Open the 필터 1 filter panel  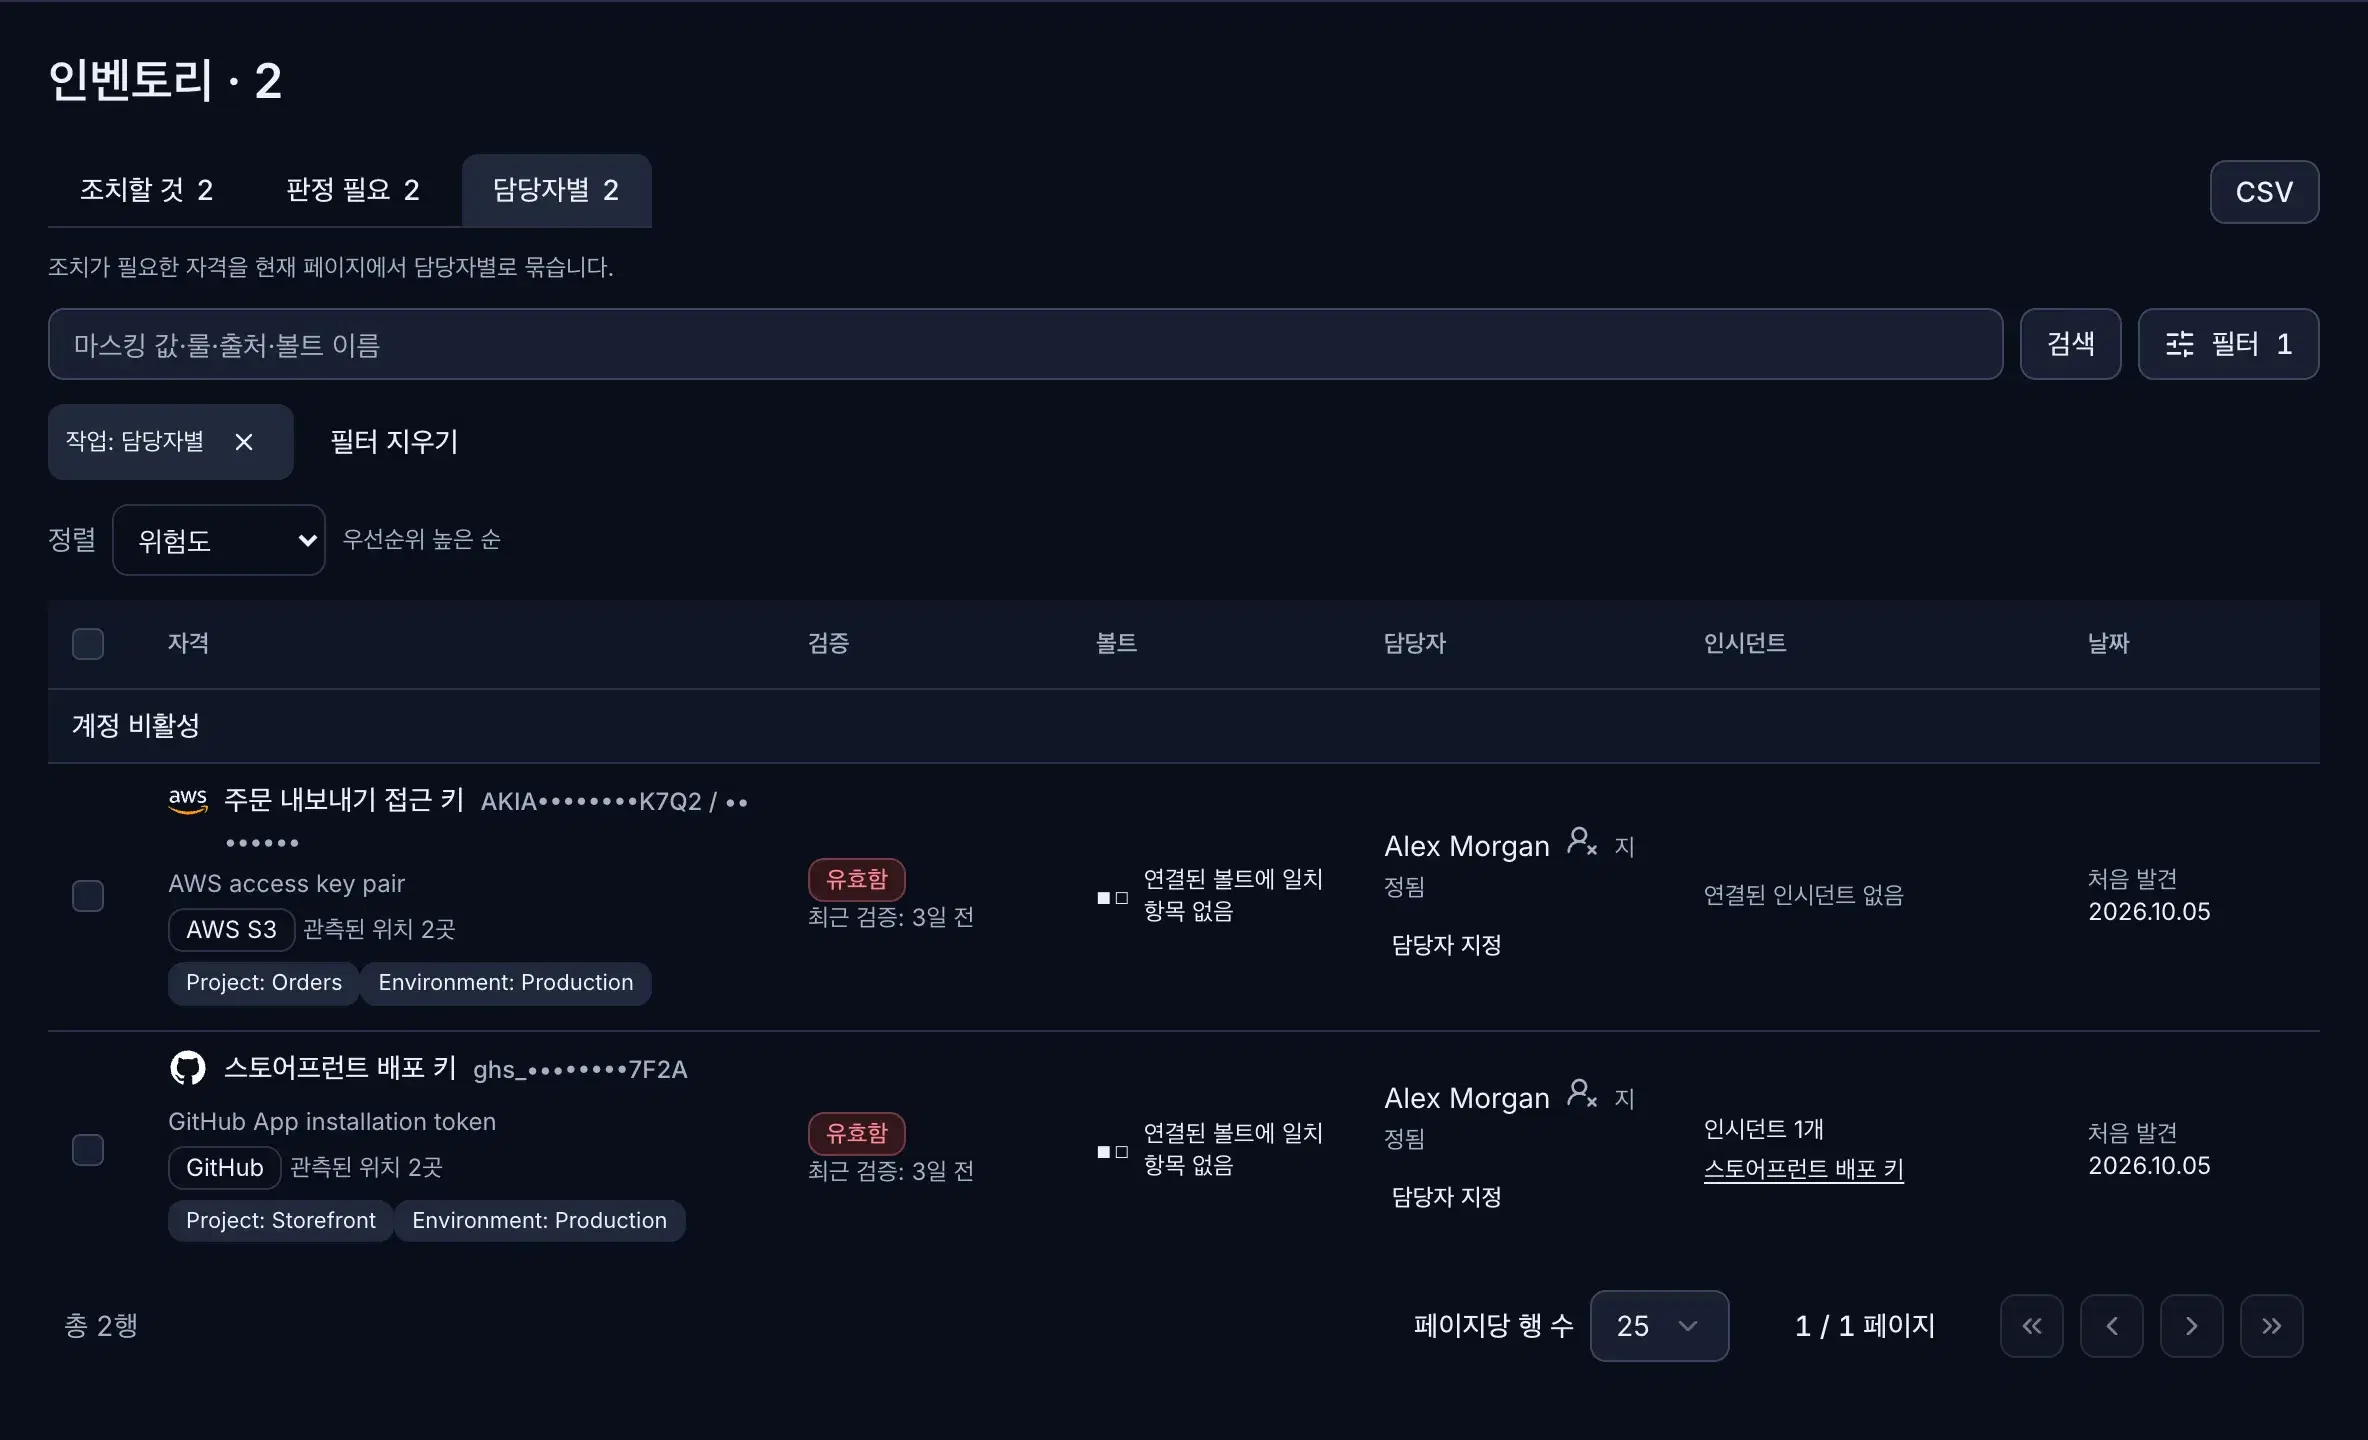[x=2229, y=344]
